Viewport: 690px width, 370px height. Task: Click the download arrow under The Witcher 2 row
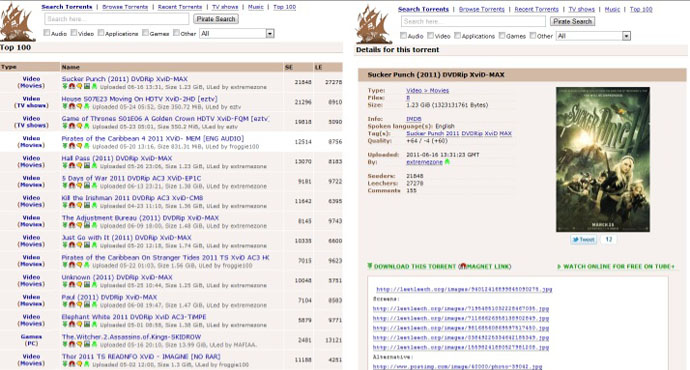65,344
